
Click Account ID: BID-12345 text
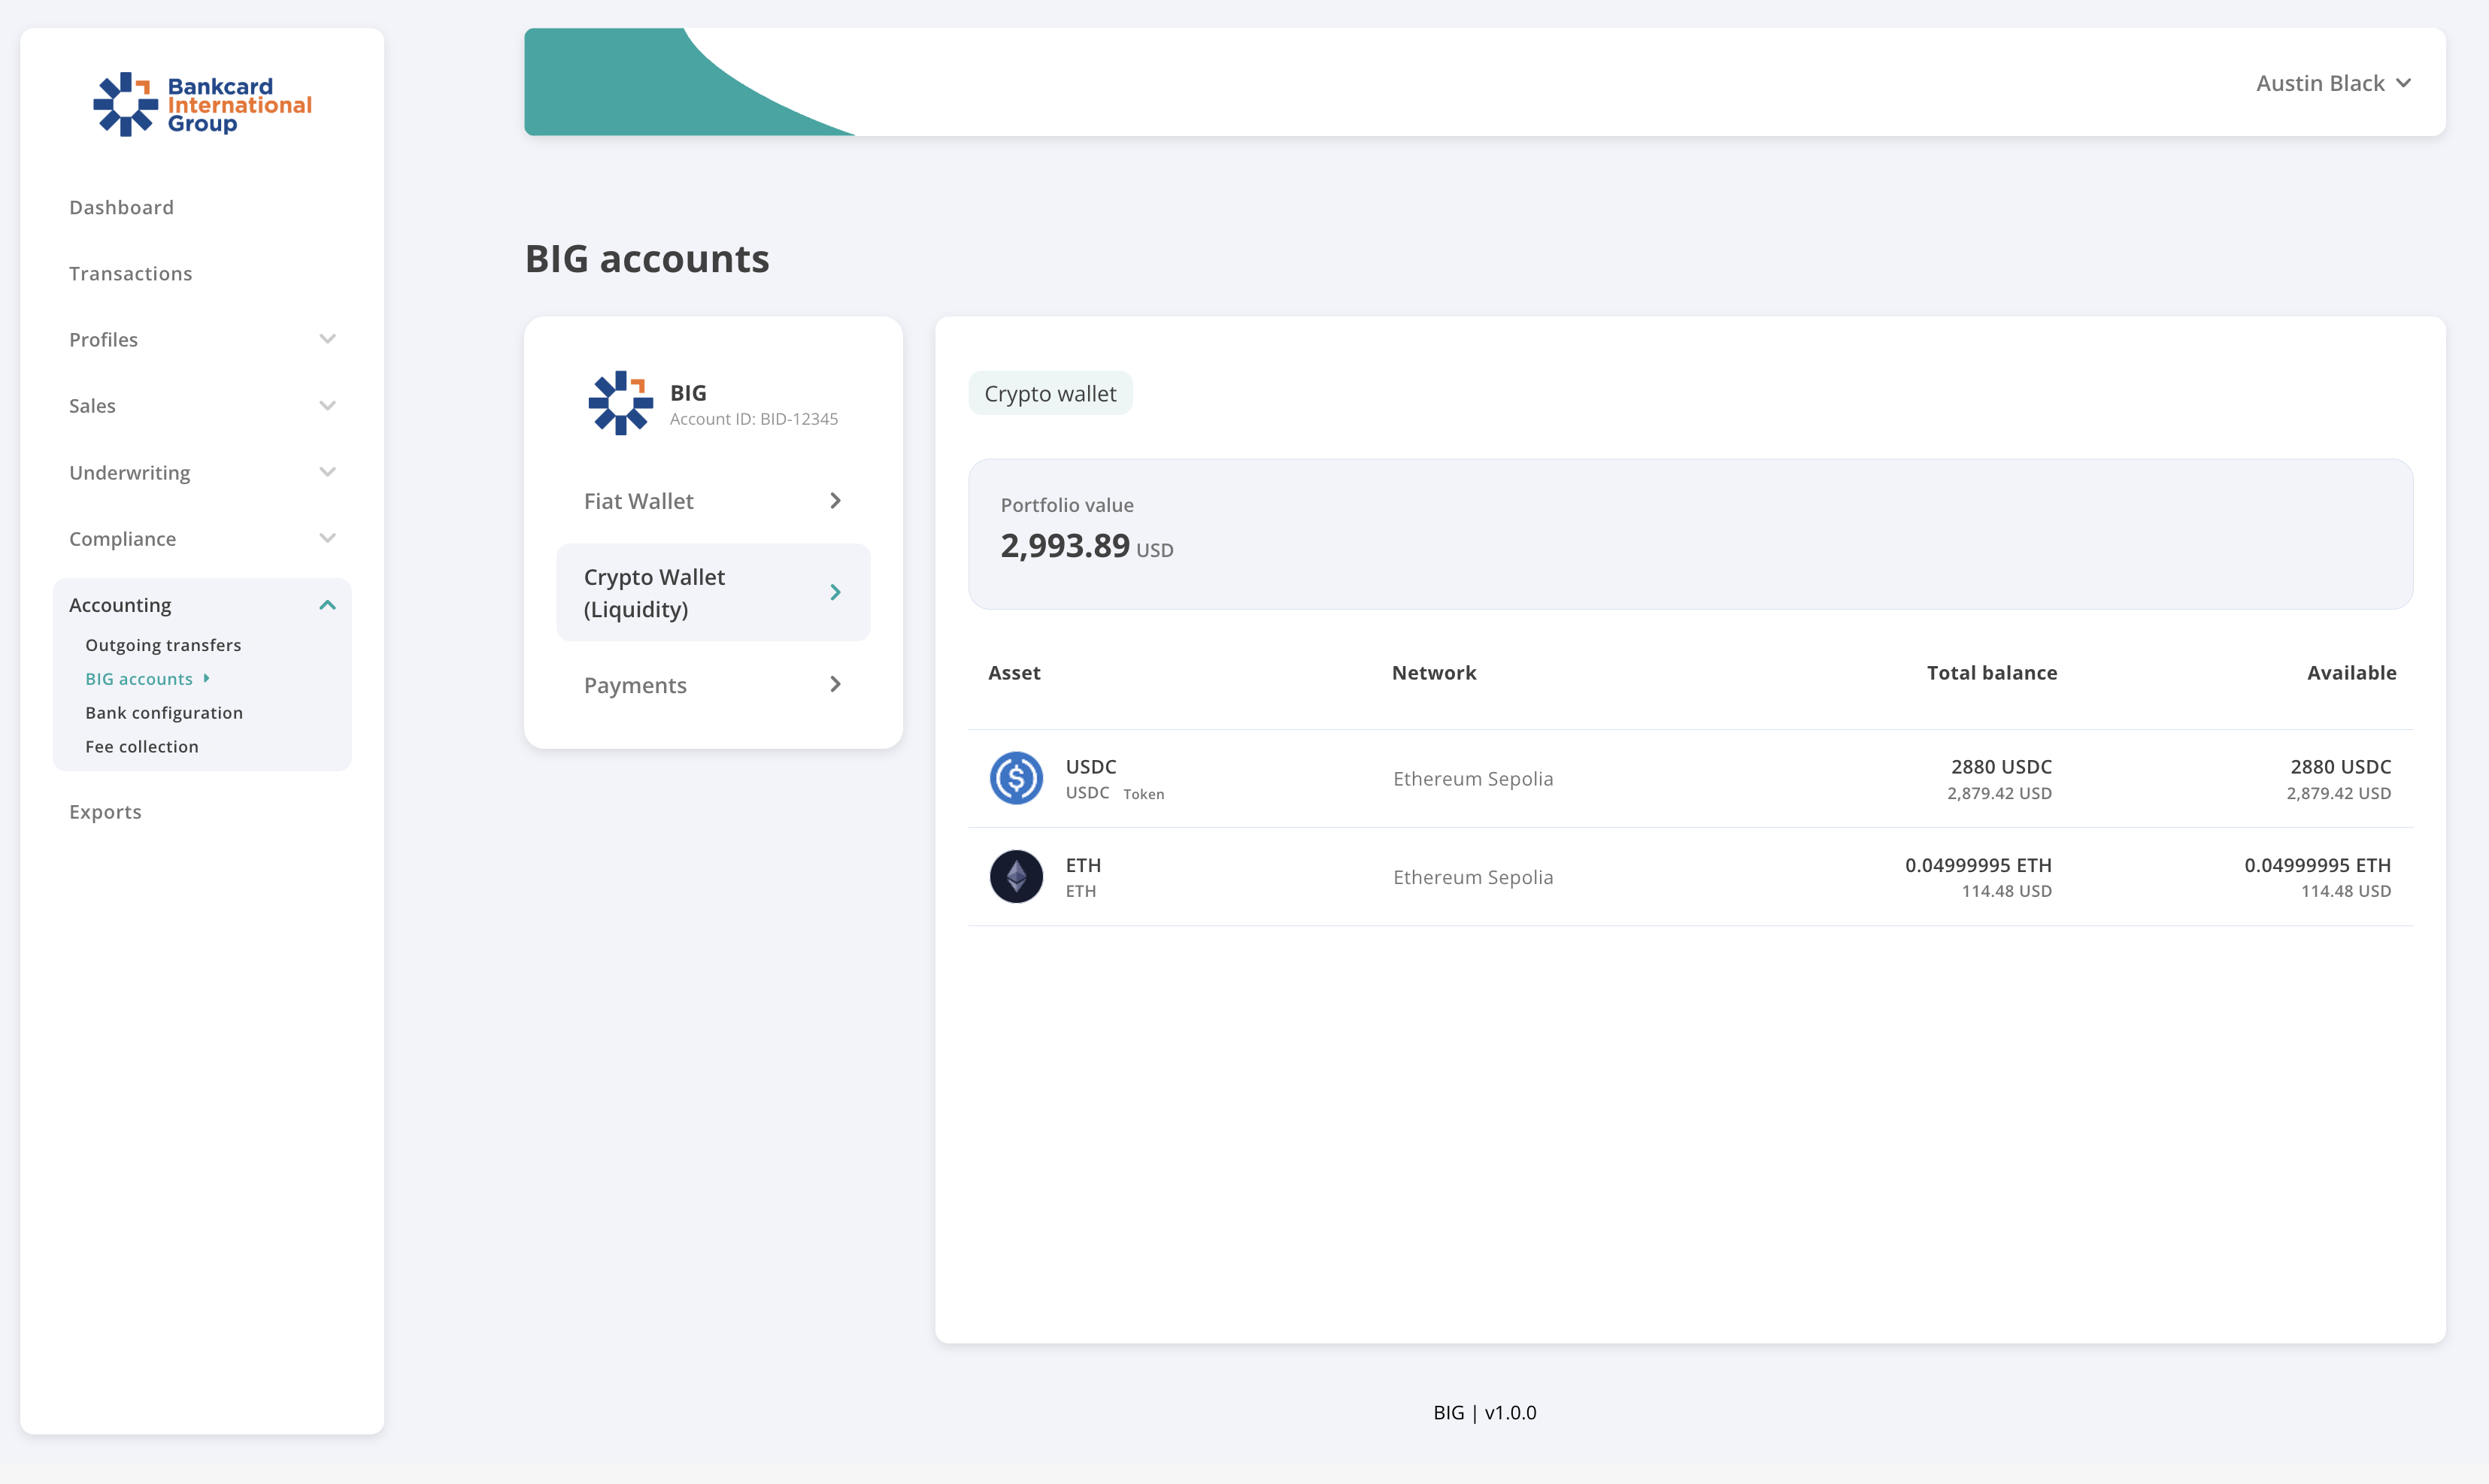click(x=754, y=419)
